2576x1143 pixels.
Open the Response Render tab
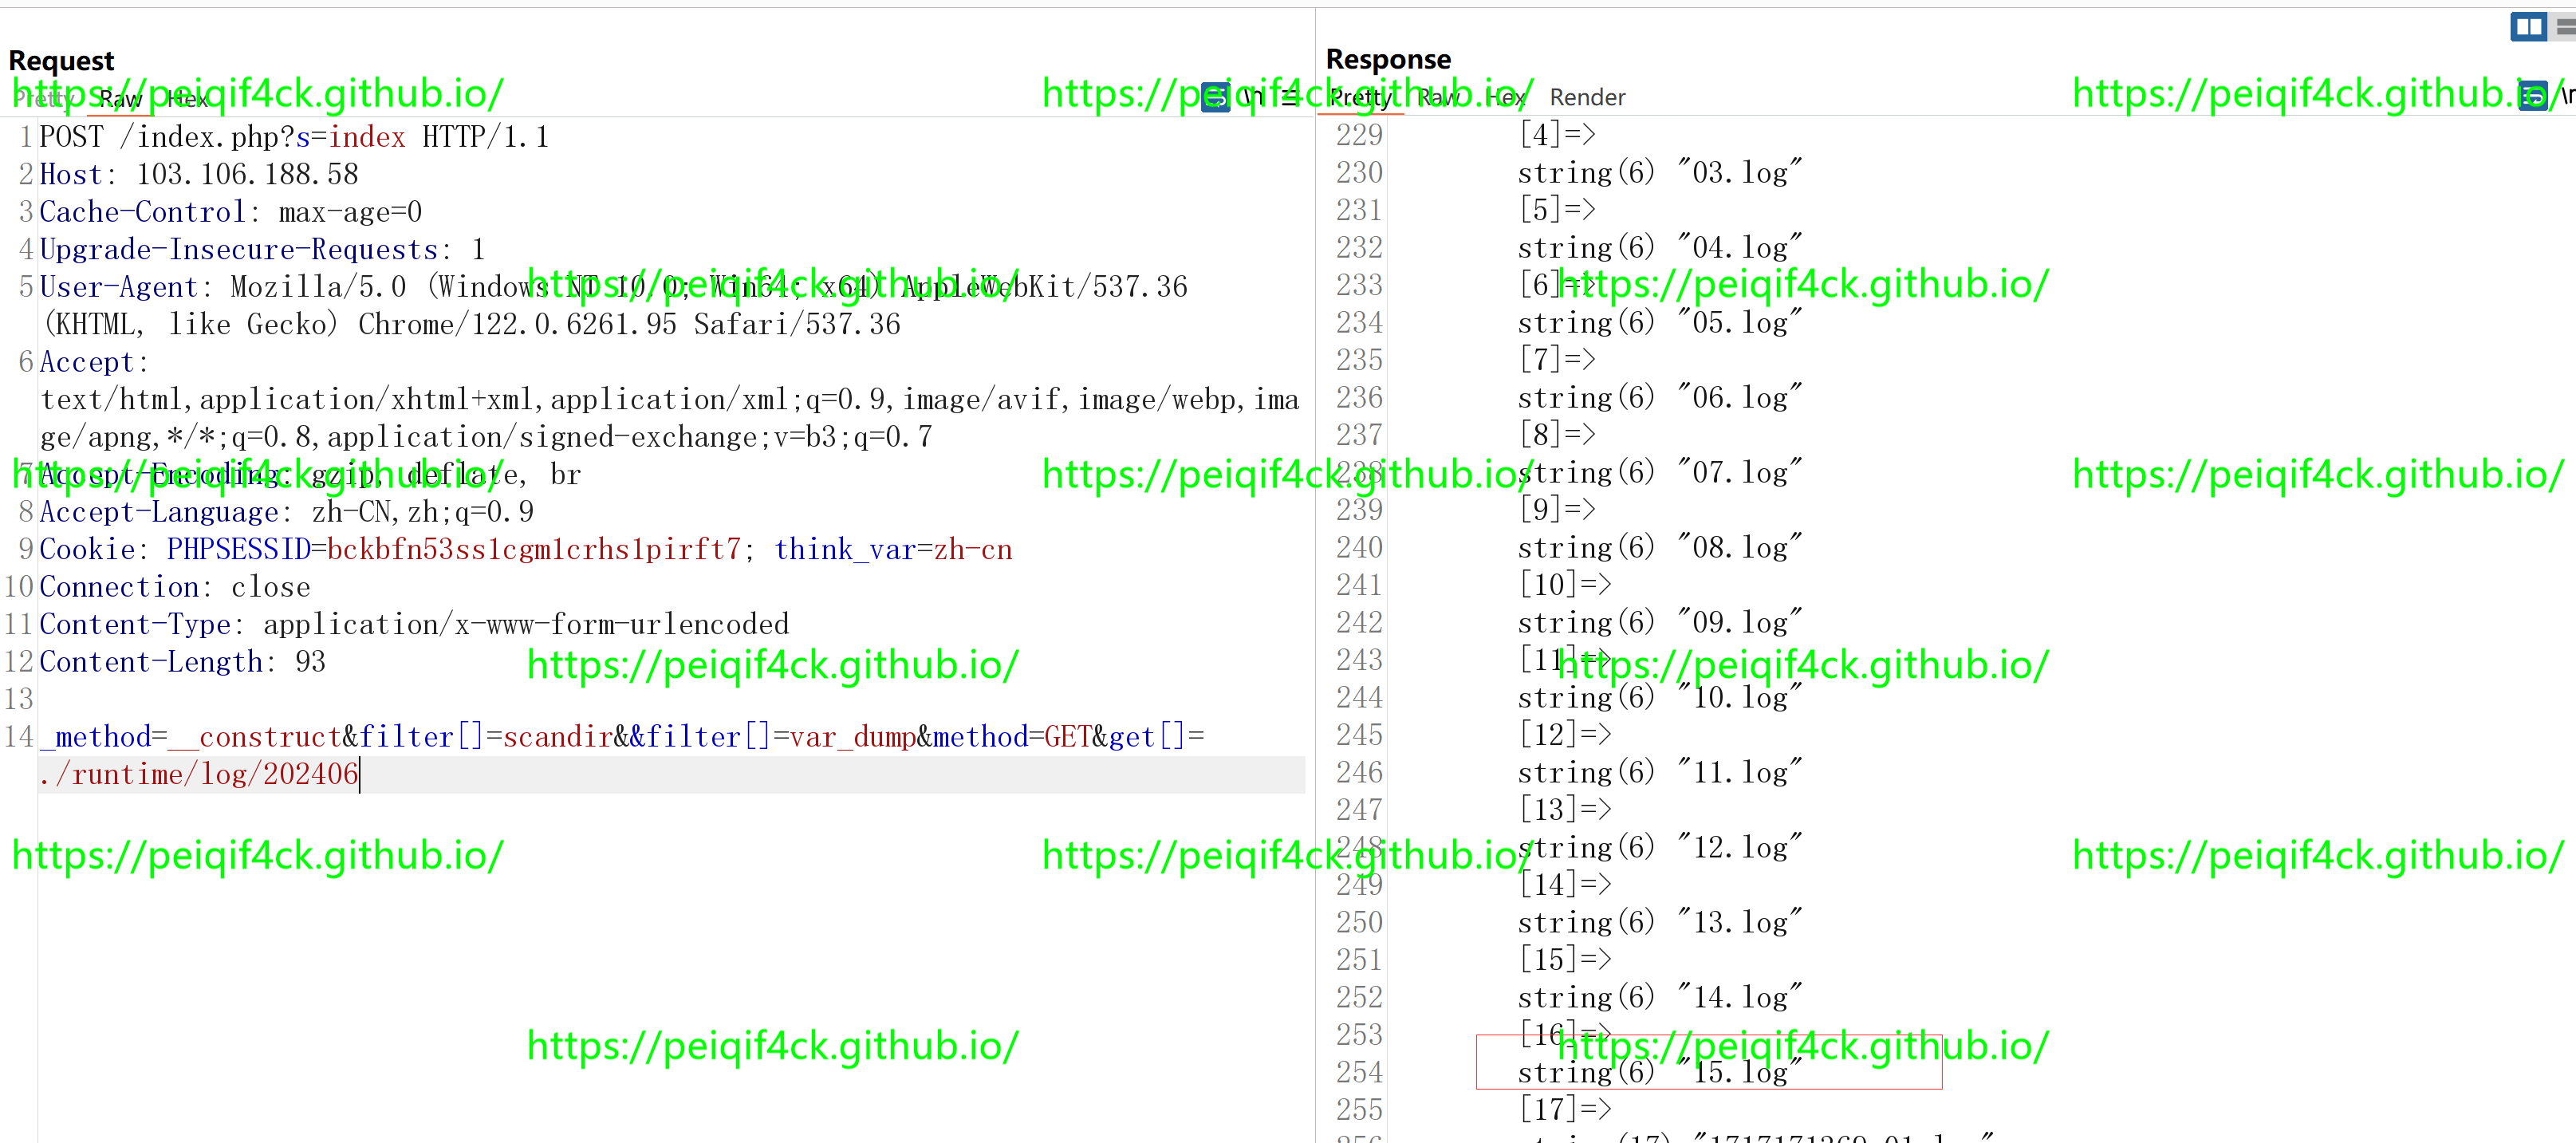pos(1587,97)
